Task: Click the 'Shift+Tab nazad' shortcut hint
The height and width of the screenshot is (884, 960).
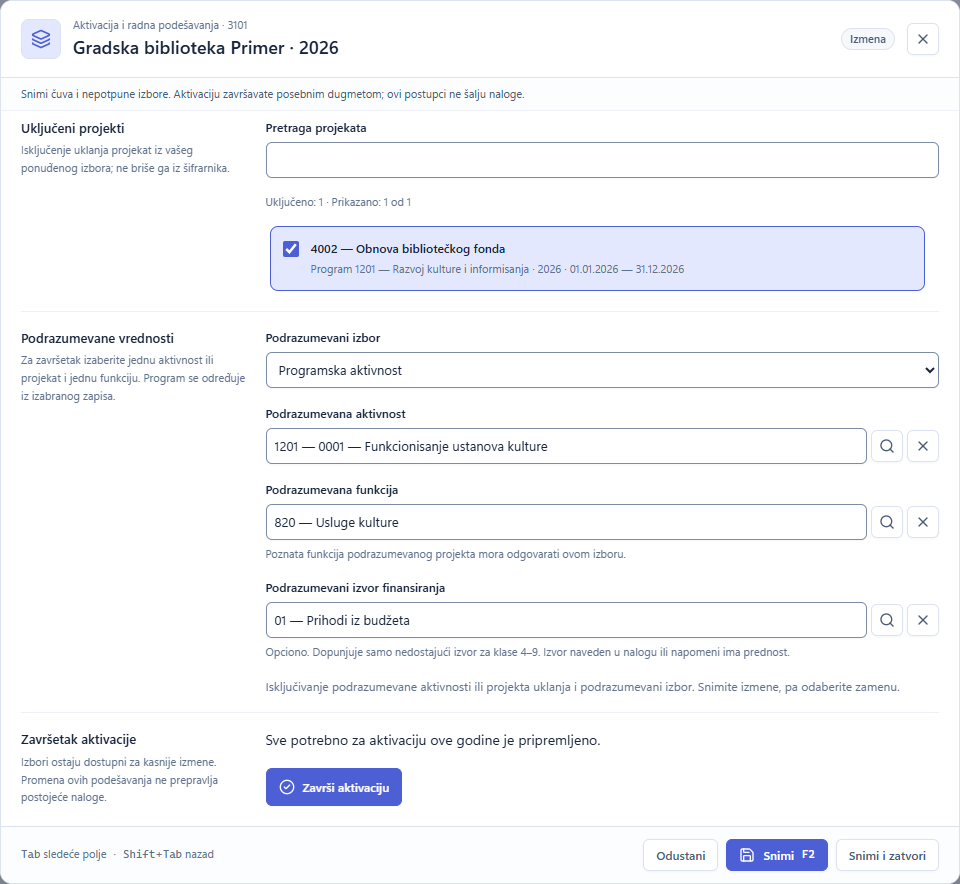Action: pos(168,854)
